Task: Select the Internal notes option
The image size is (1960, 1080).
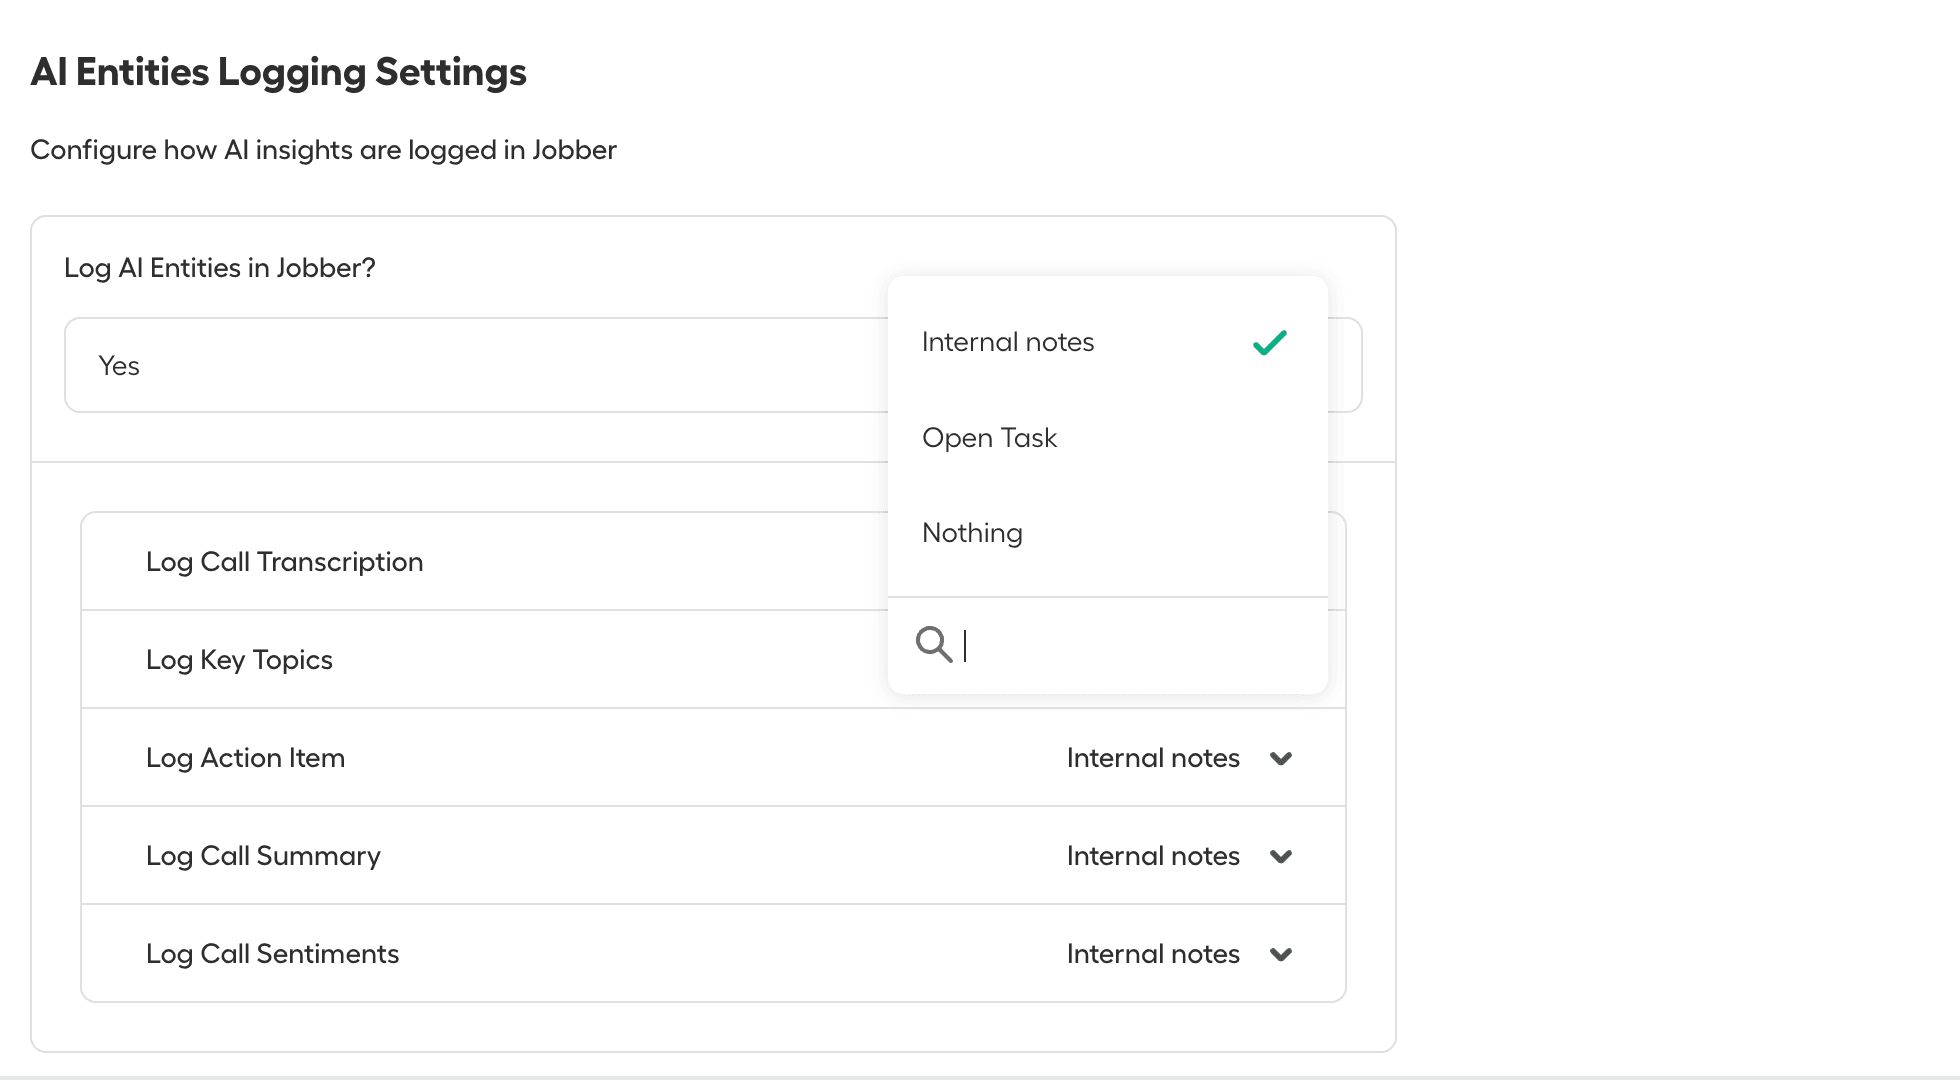Action: (x=1007, y=341)
